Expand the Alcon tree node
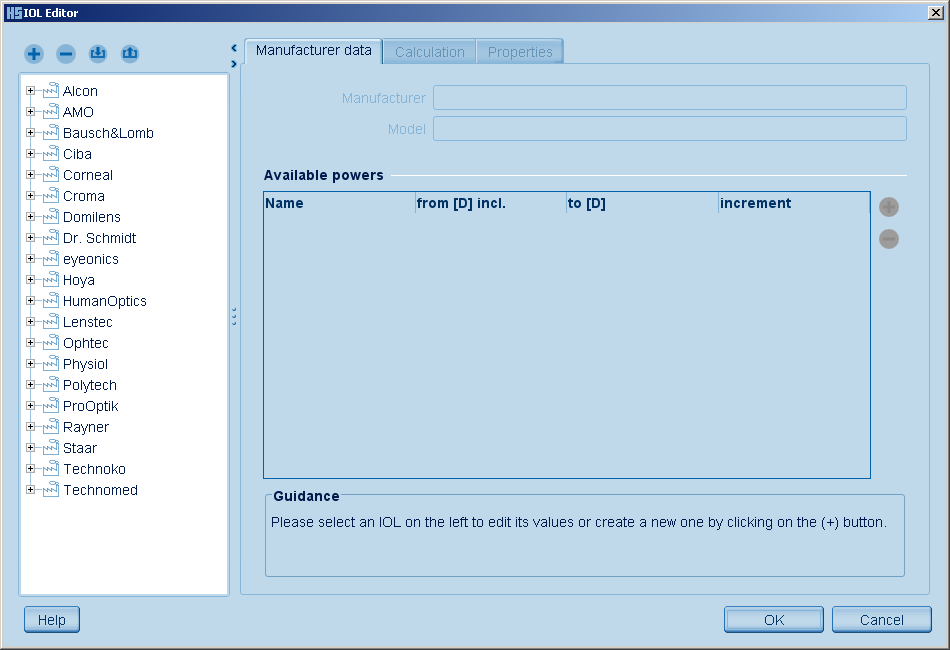This screenshot has height=650, width=950. (30, 91)
